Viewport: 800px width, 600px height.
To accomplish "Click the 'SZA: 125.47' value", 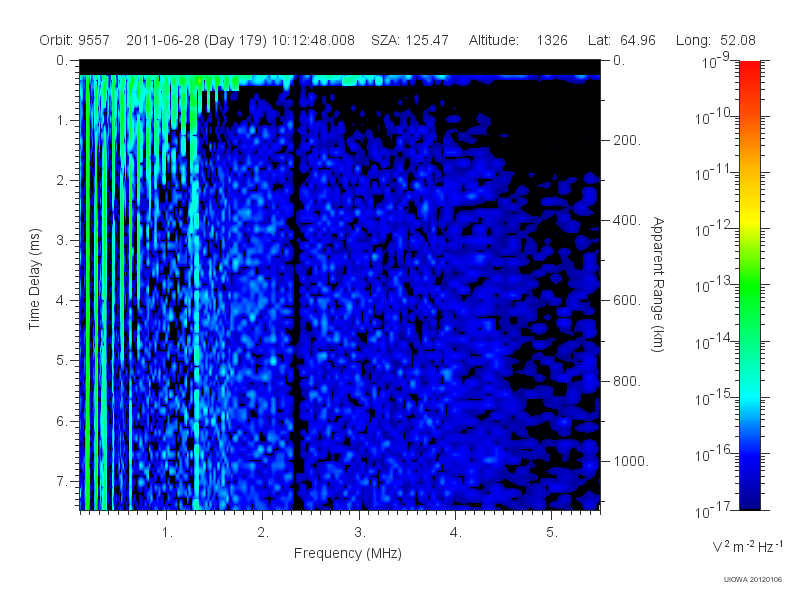I will (410, 40).
